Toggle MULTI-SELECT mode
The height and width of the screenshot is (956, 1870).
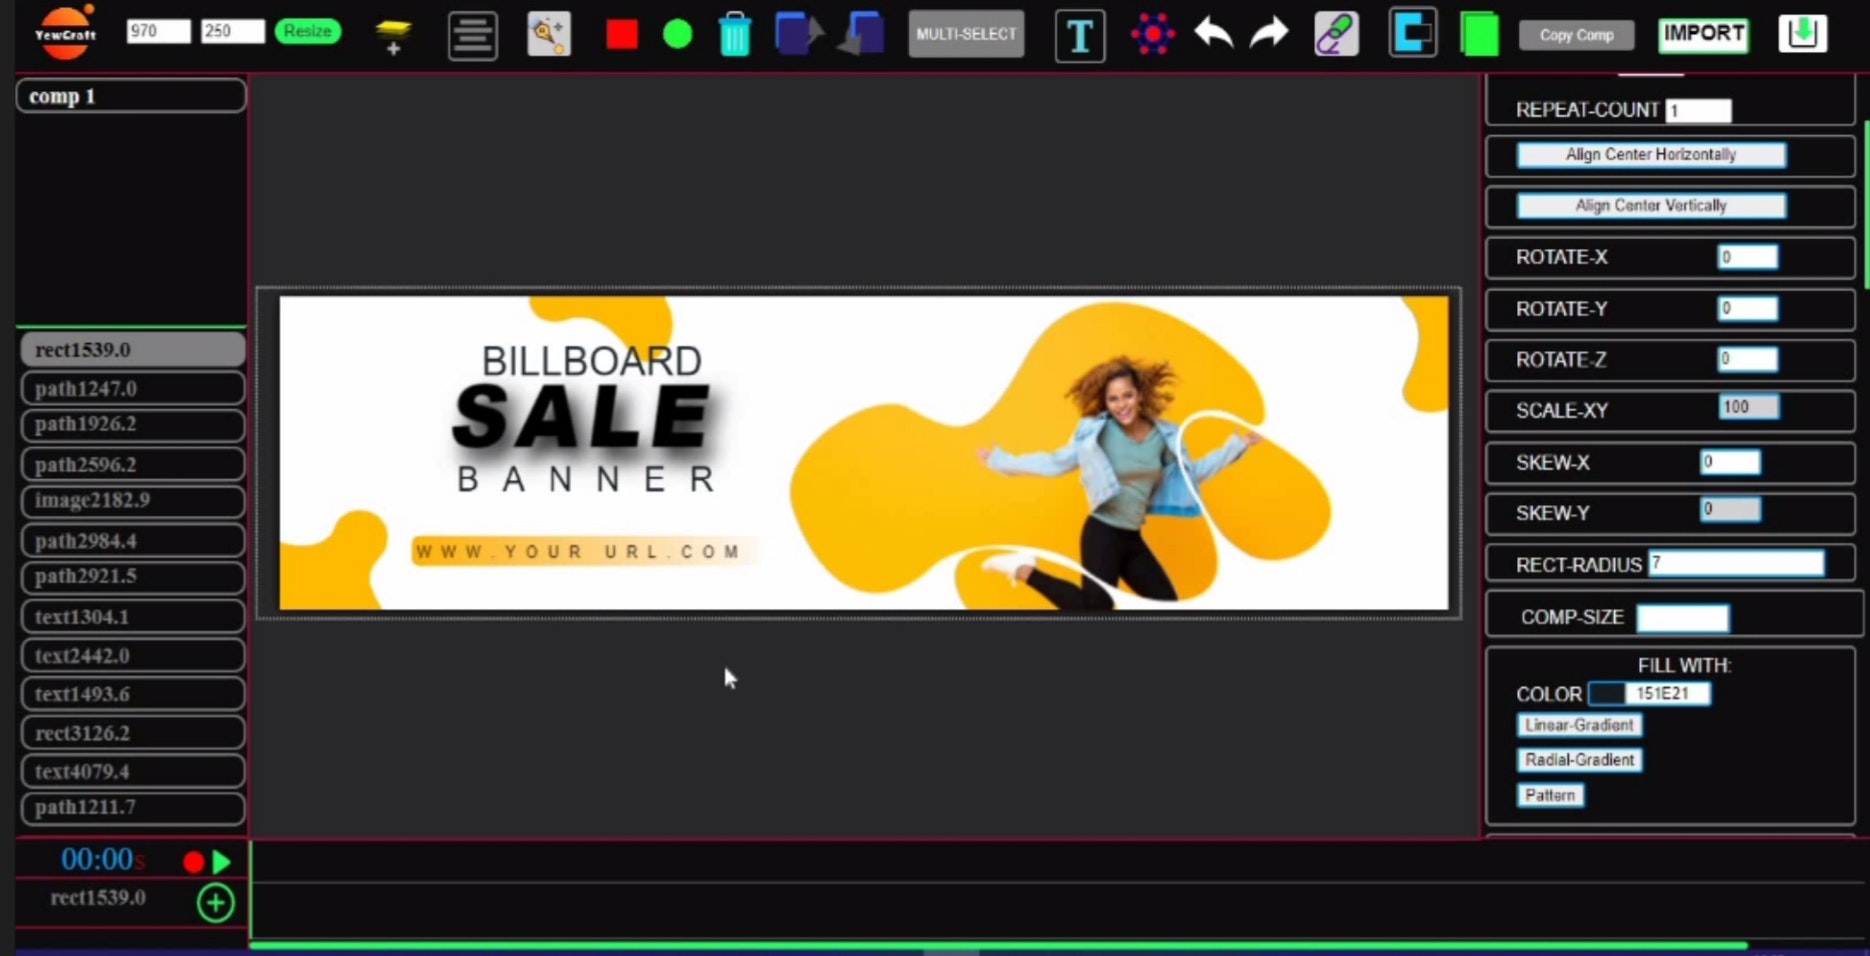[x=966, y=34]
